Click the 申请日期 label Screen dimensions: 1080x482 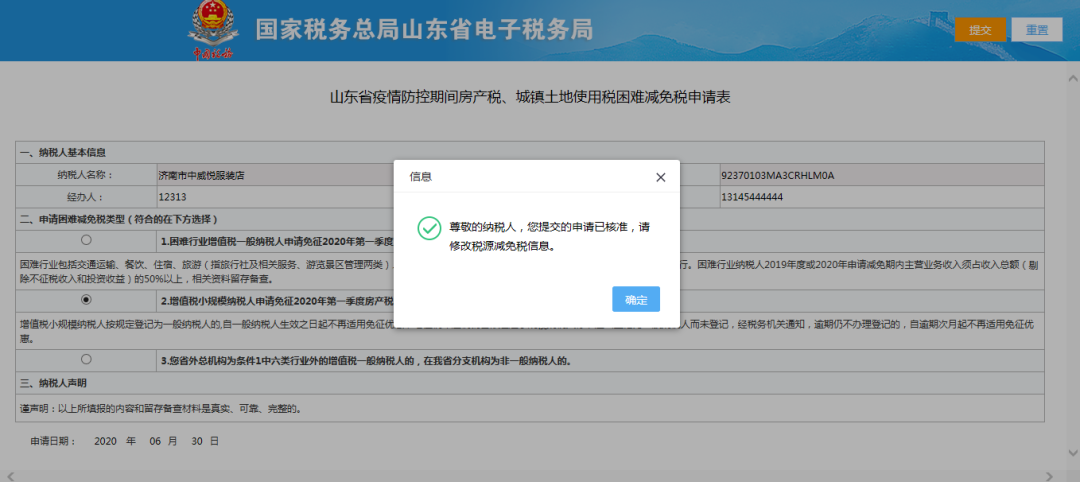click(x=54, y=441)
